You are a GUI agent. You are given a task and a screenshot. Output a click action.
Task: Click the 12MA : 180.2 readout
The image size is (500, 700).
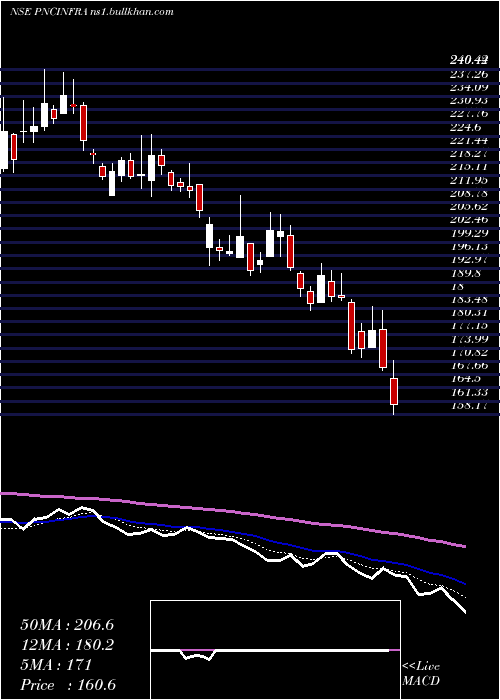coord(67,645)
